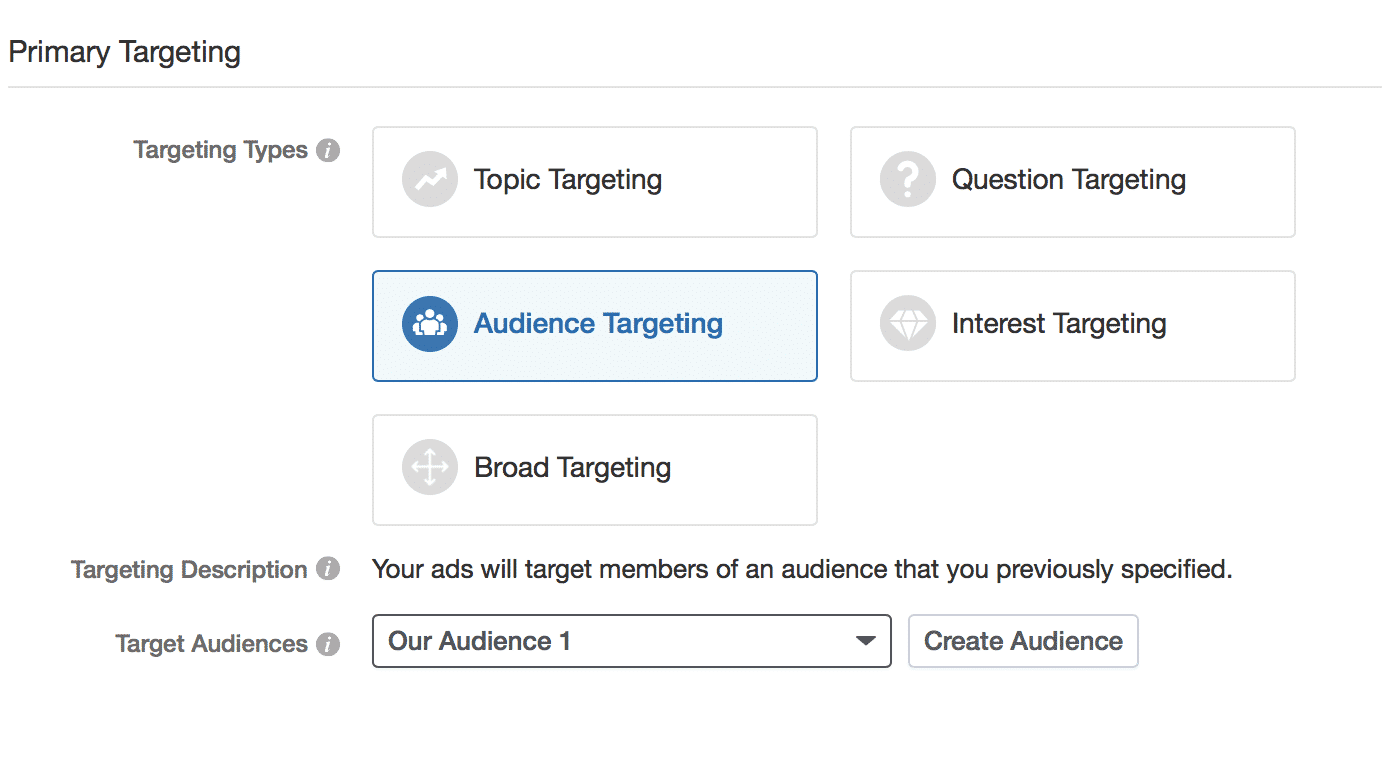Select the Audience Targeting card

pyautogui.click(x=595, y=326)
